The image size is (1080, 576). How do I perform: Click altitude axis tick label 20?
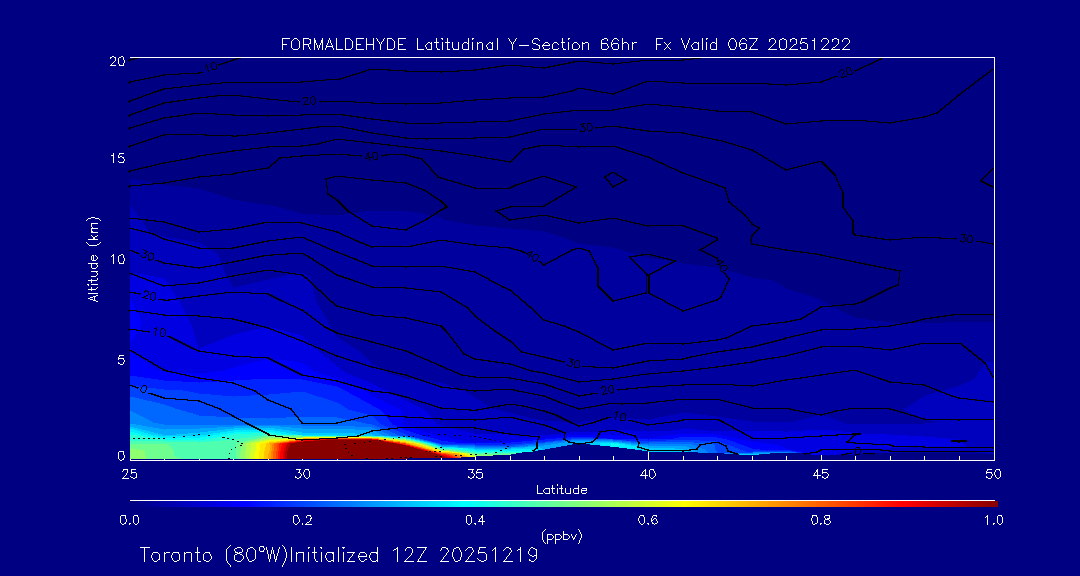(x=116, y=61)
